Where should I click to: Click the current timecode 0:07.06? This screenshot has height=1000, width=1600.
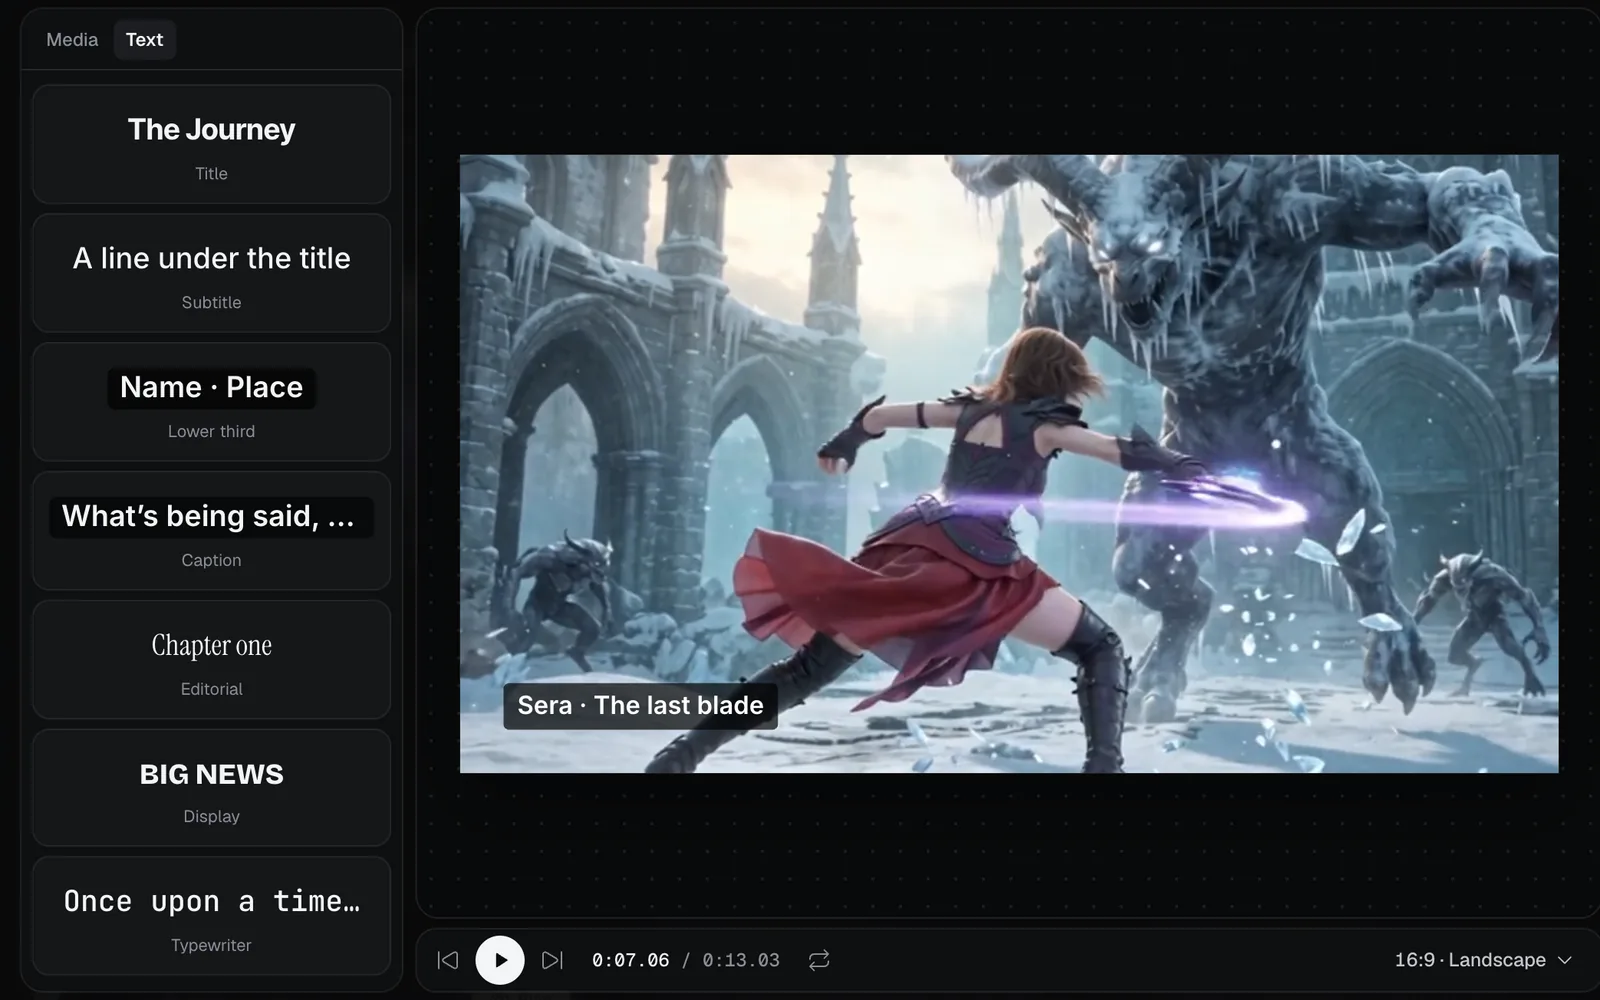coord(631,960)
